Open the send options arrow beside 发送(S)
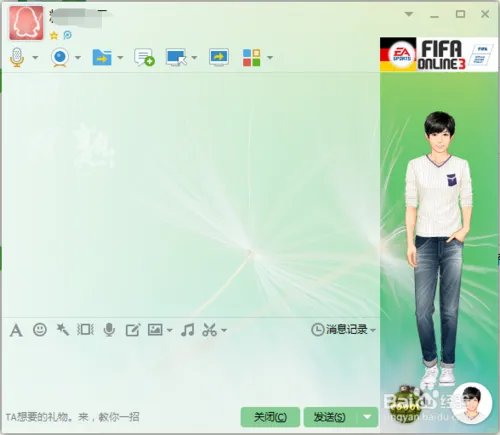500x435 pixels. 367,417
